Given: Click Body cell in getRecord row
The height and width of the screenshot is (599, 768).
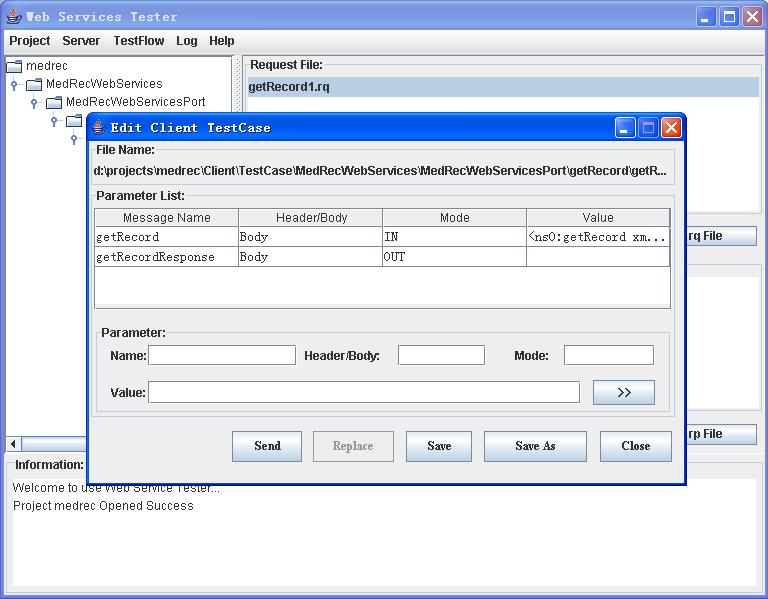Looking at the screenshot, I should 310,237.
